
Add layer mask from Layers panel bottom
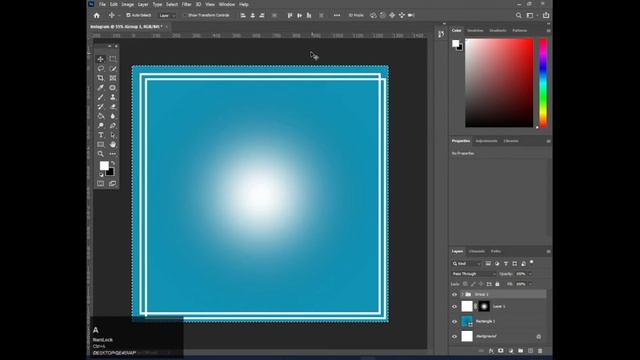[x=501, y=351]
